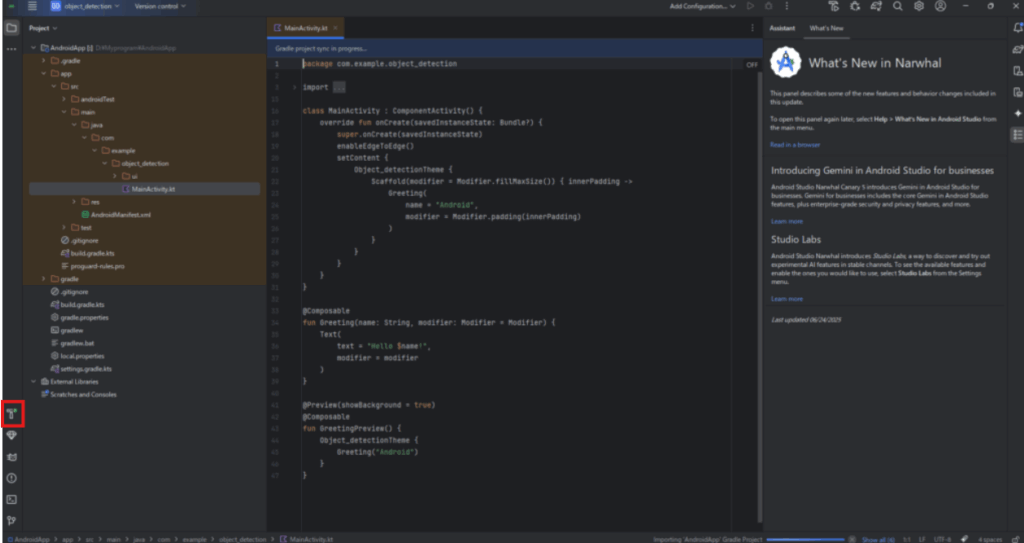Toggle the OFF inspections indicator in editor
Viewport: 1024px width, 543px height.
752,65
